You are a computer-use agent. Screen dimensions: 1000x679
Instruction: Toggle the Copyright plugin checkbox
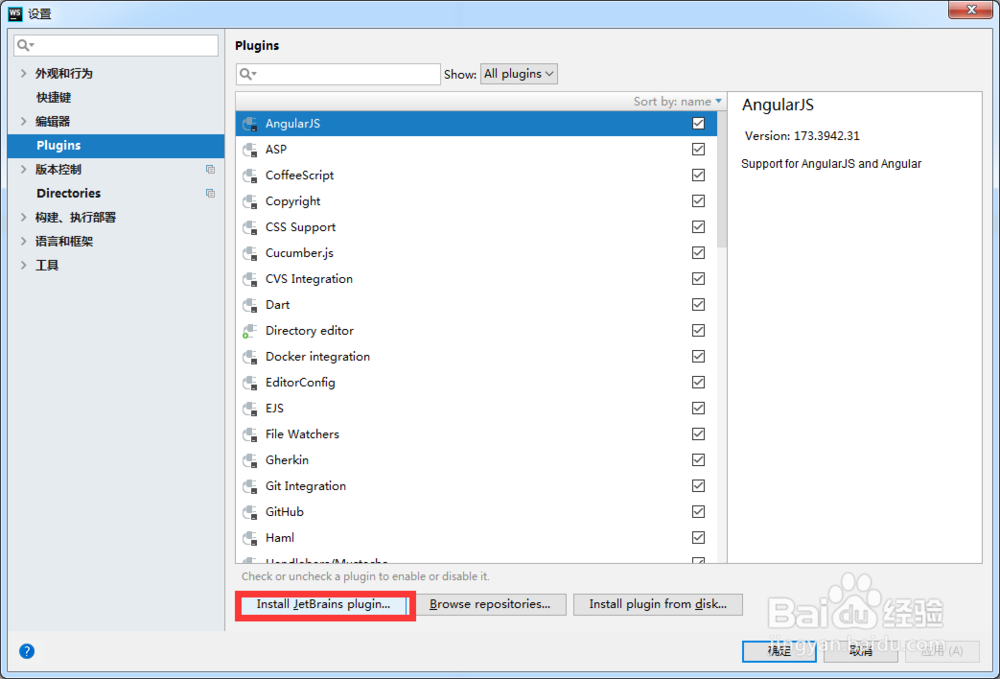(x=698, y=201)
